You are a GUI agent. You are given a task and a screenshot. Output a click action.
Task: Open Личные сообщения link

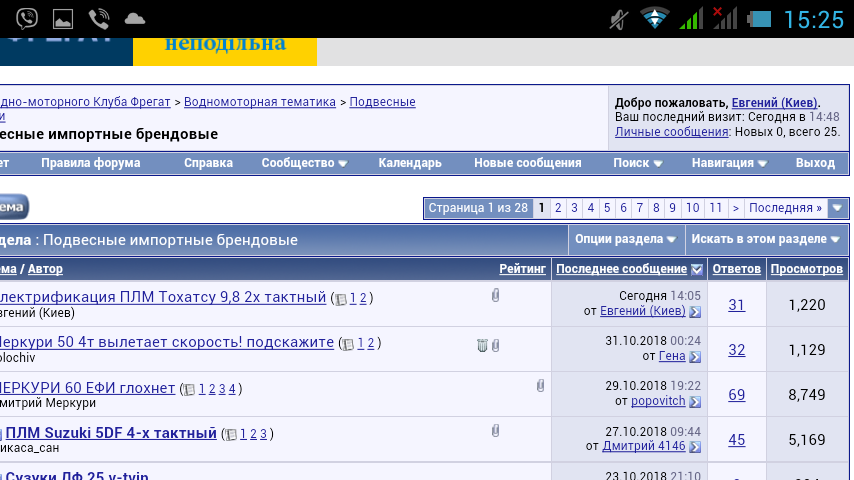pyautogui.click(x=671, y=132)
